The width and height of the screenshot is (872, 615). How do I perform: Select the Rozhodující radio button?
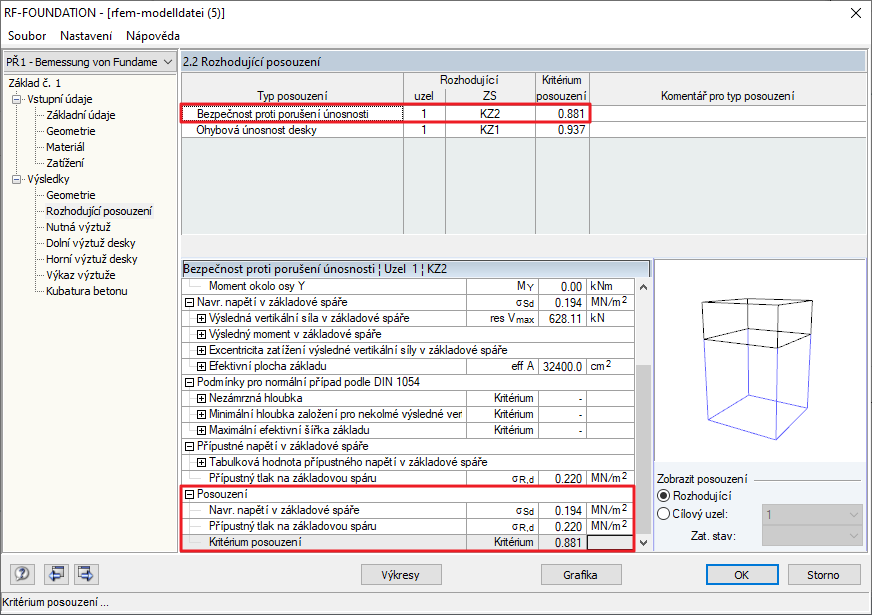(663, 495)
